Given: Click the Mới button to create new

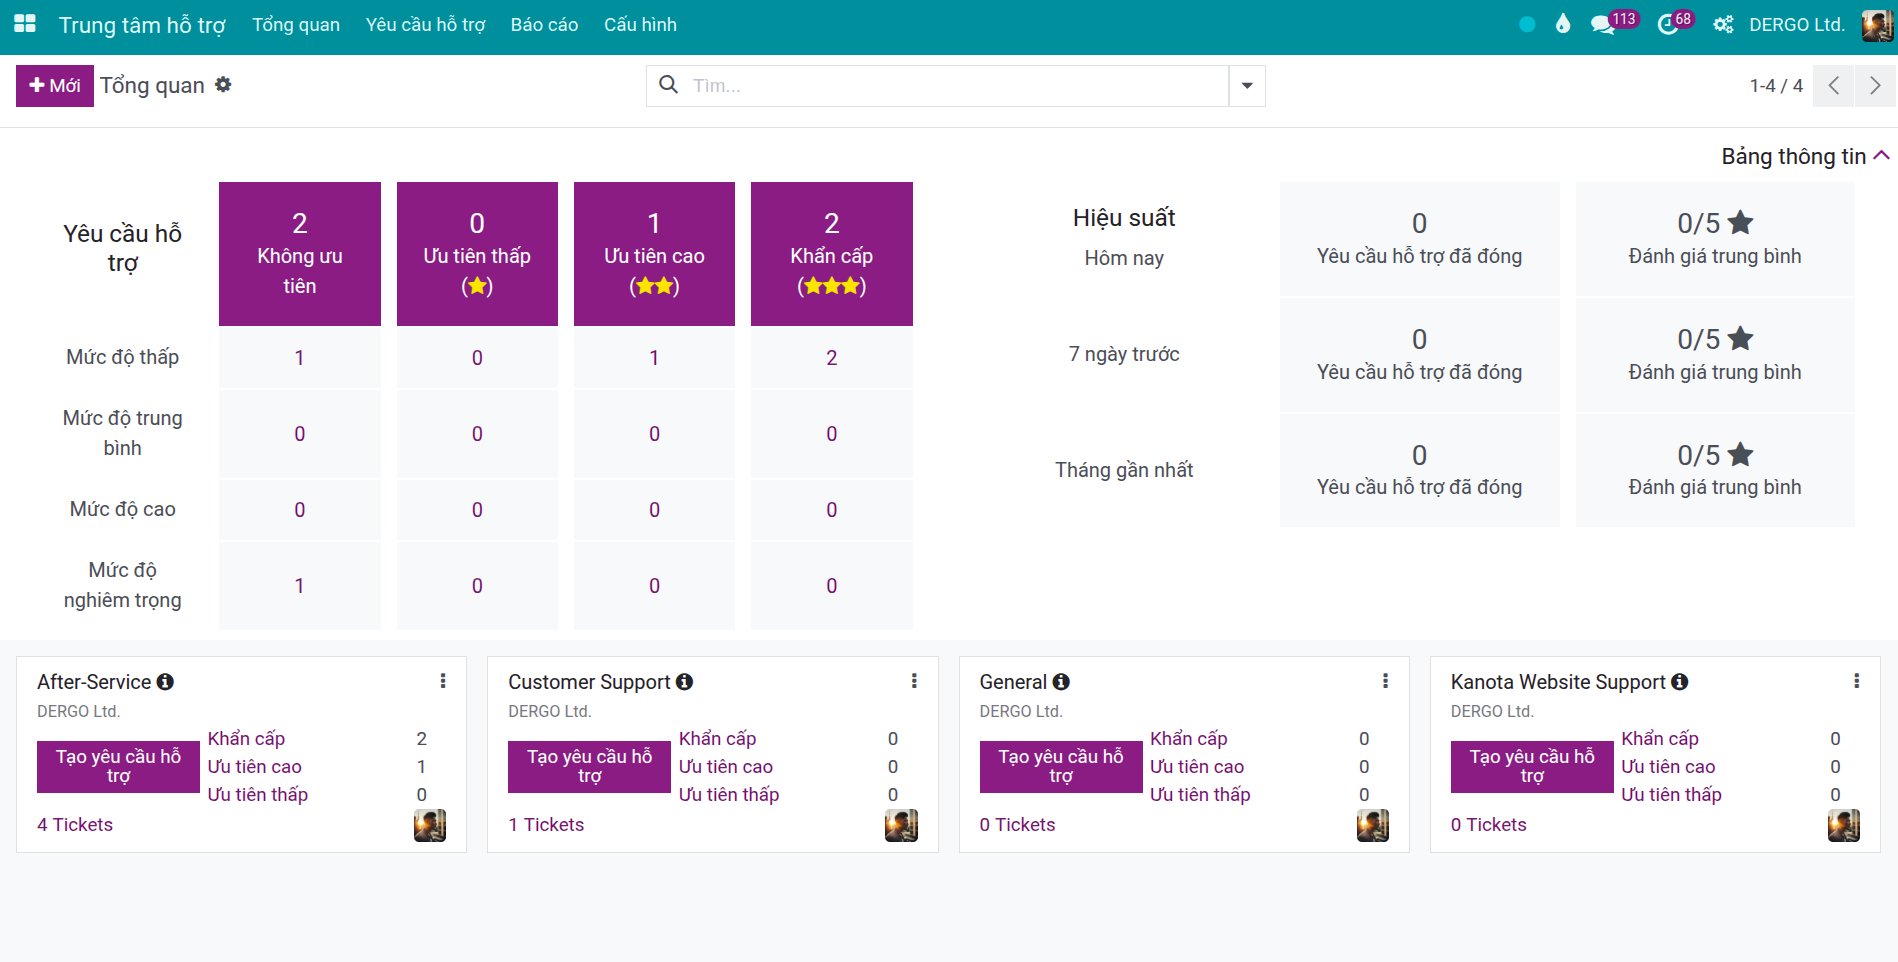Looking at the screenshot, I should (x=55, y=86).
